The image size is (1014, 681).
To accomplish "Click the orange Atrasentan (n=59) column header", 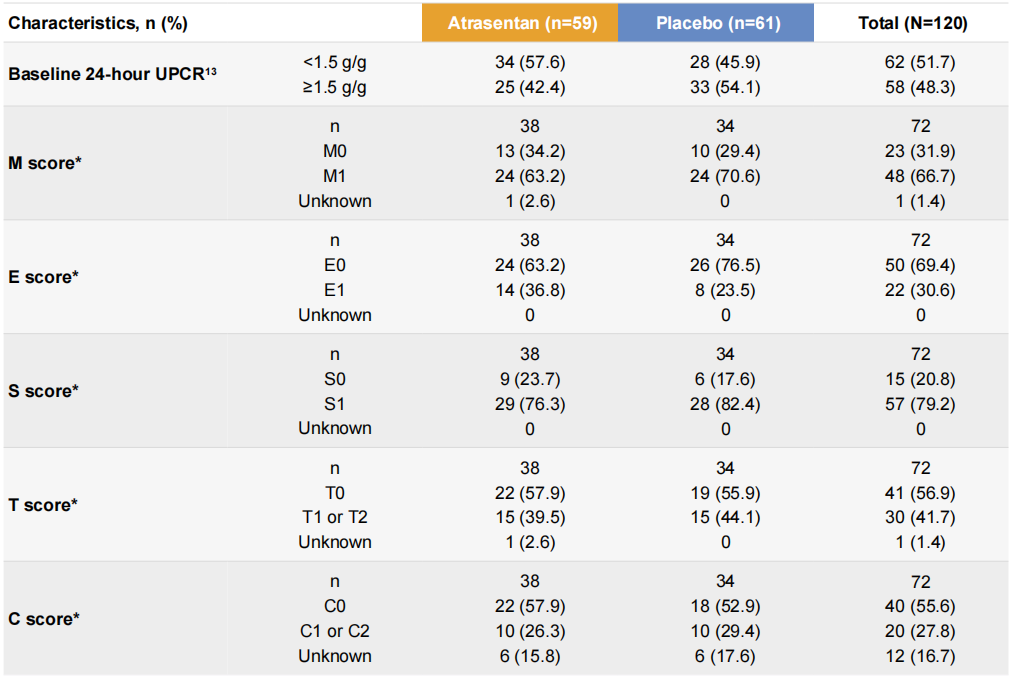I will pyautogui.click(x=520, y=23).
